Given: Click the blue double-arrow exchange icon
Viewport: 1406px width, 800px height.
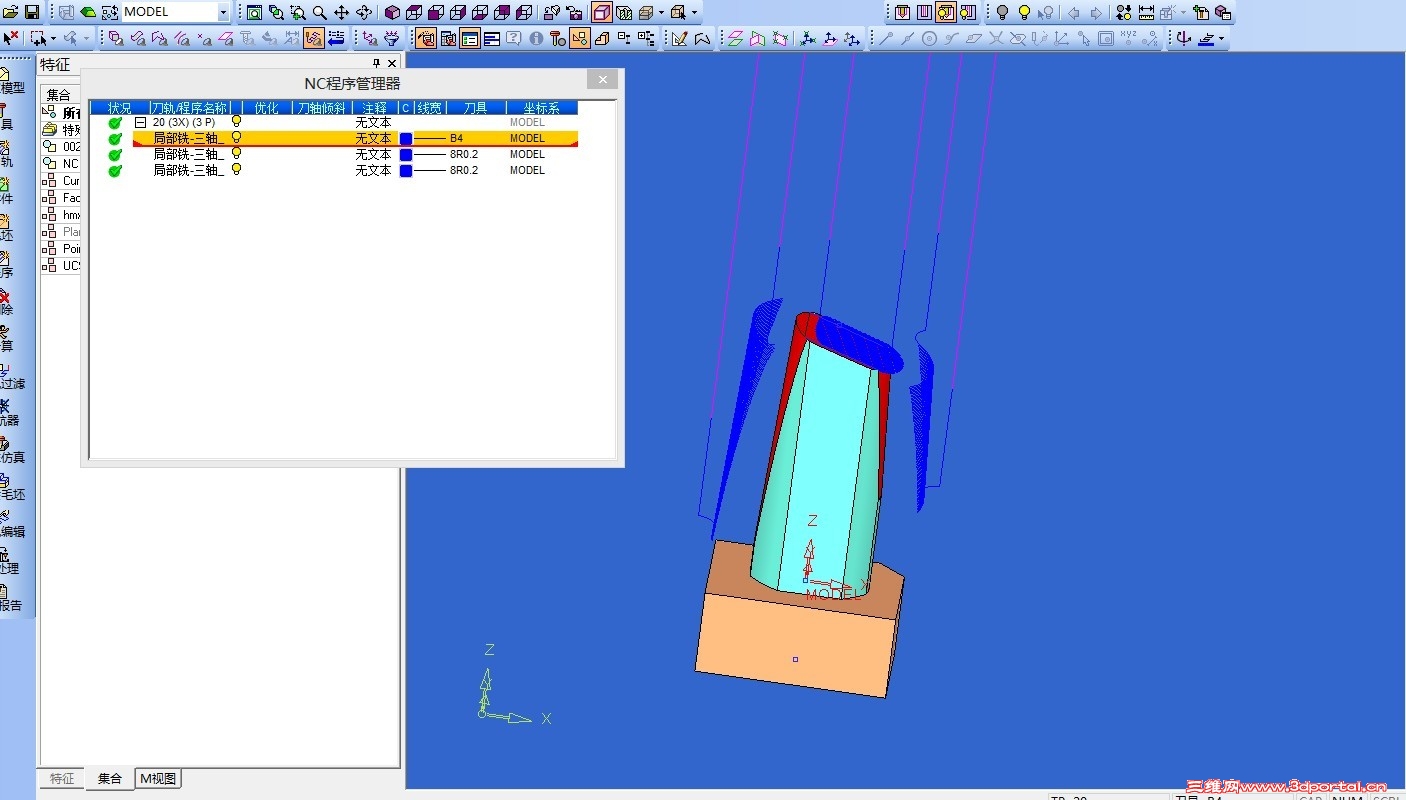Looking at the screenshot, I should tap(337, 39).
